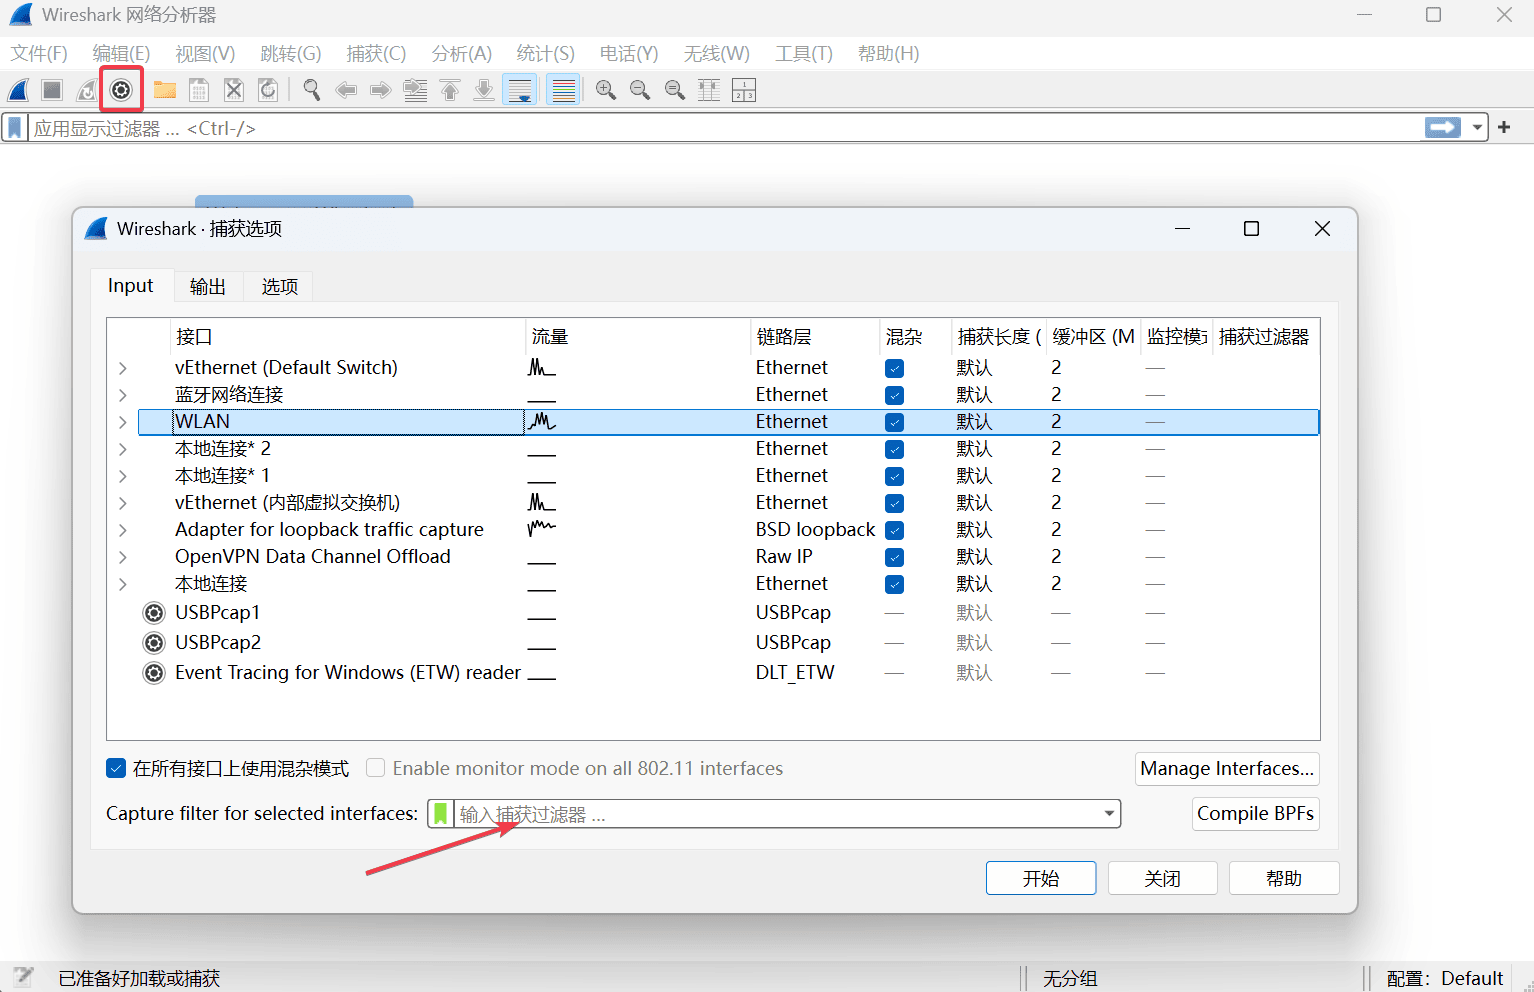Switch to the 输出 tab
Image resolution: width=1534 pixels, height=992 pixels.
point(207,287)
